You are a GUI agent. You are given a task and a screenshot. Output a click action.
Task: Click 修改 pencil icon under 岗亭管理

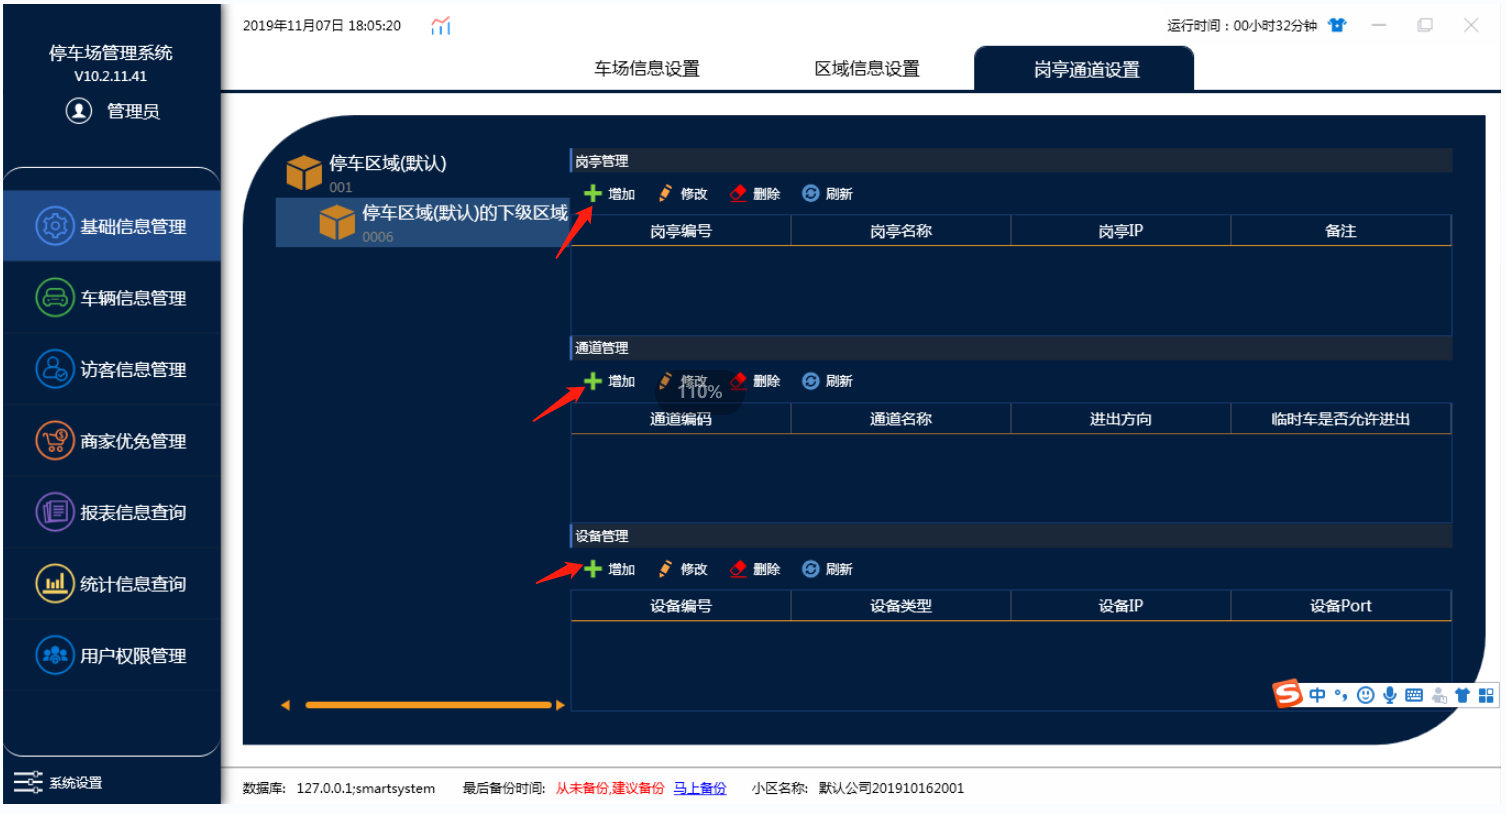(665, 193)
